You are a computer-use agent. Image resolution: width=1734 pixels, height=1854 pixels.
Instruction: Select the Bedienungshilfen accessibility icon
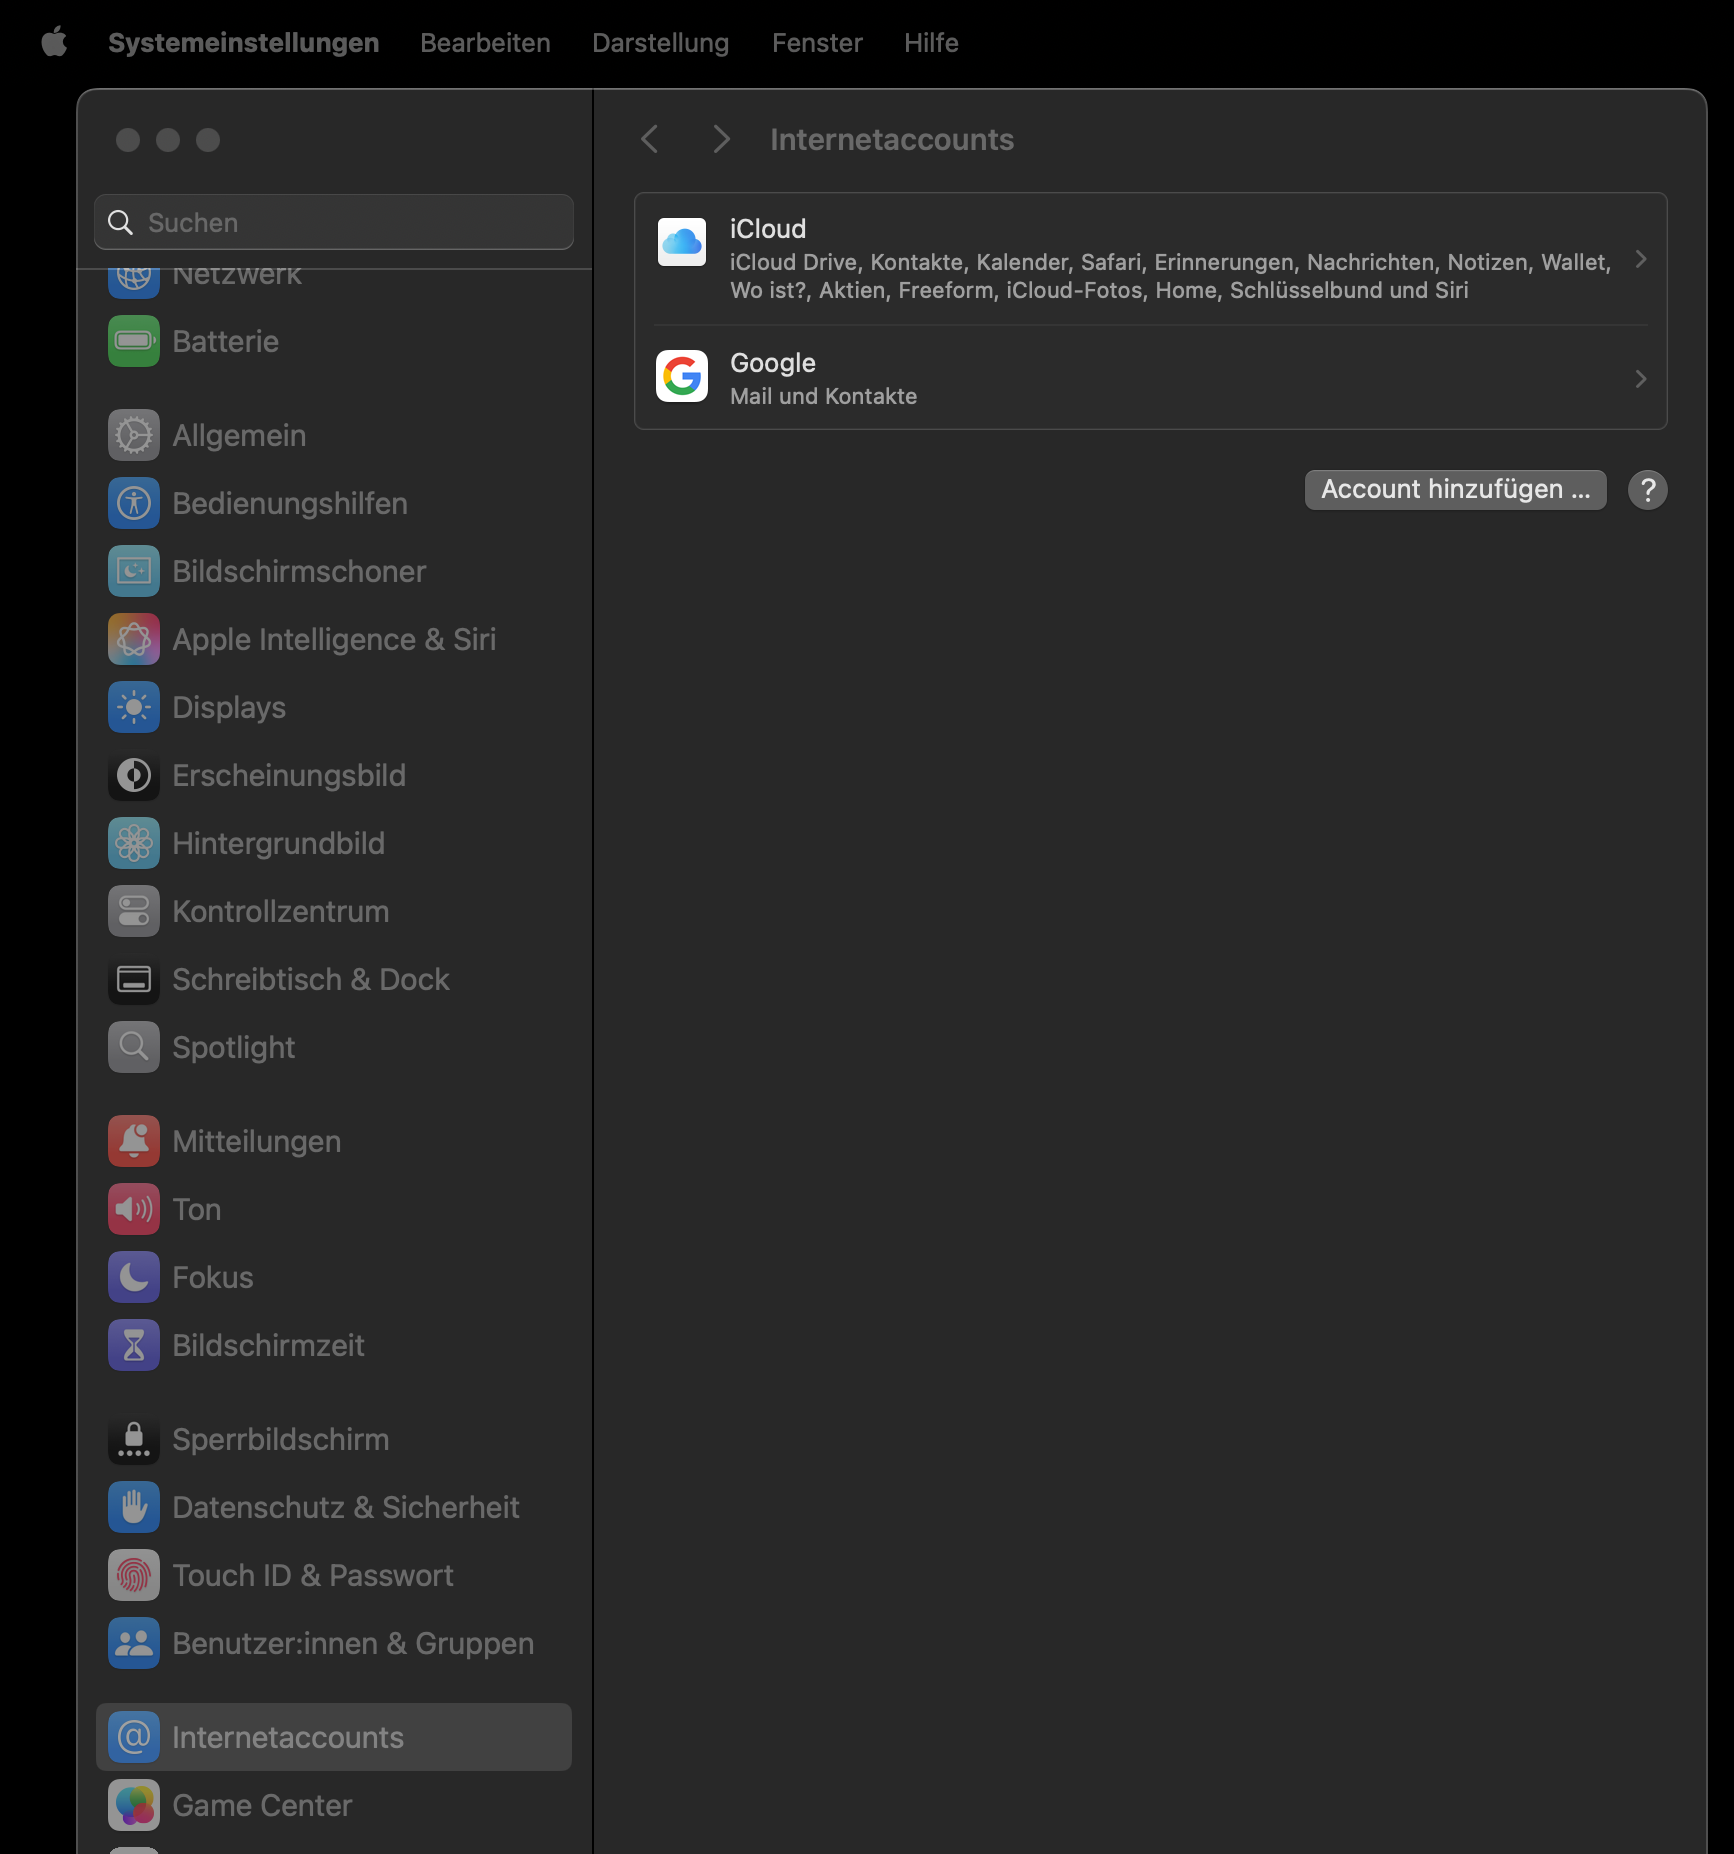pyautogui.click(x=134, y=503)
